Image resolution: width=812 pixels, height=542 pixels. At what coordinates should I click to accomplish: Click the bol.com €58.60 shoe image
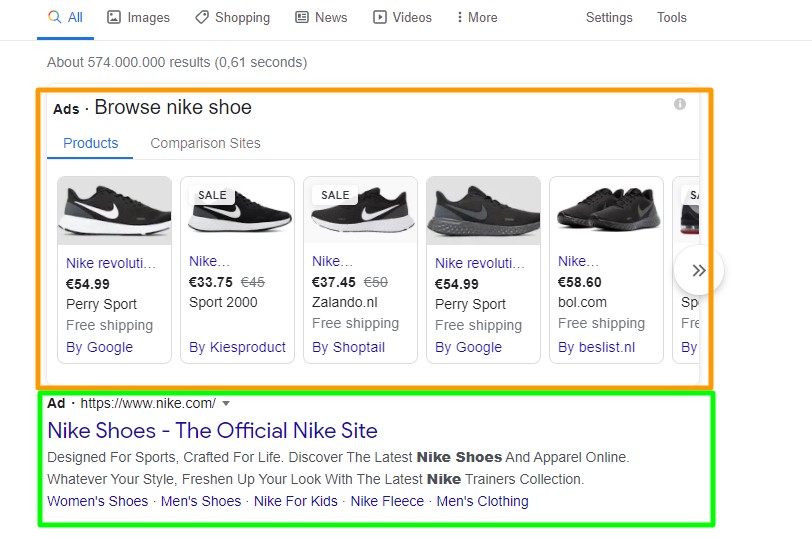(606, 210)
